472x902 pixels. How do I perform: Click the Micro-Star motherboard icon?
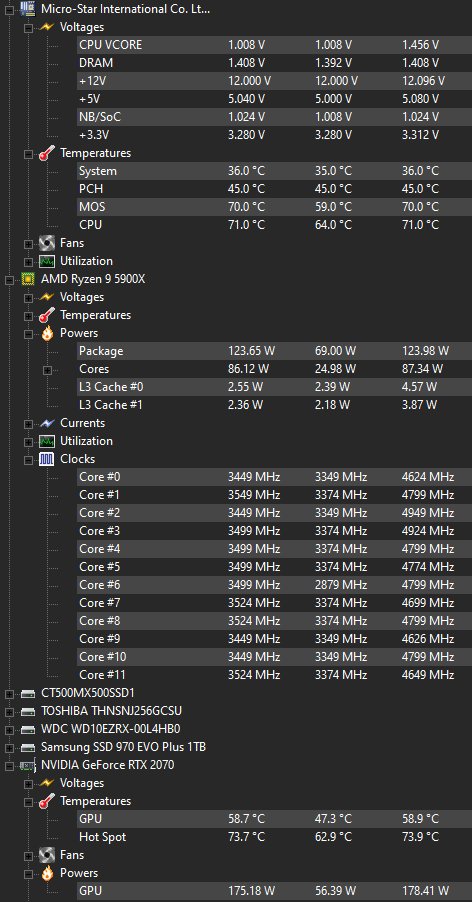pos(27,9)
